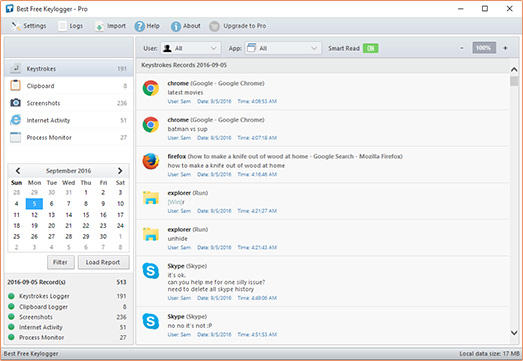Click Upgrade to Pro

coord(238,26)
